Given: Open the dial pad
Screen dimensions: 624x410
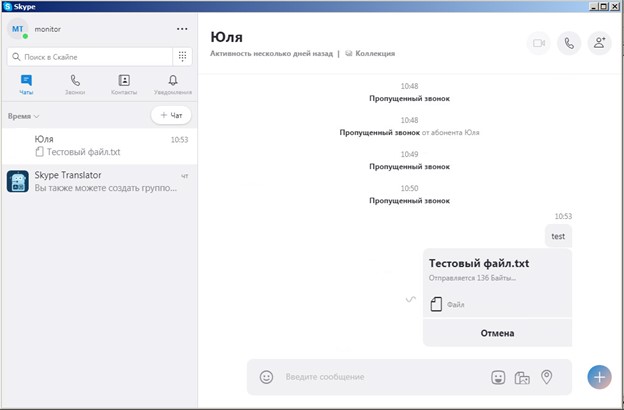Looking at the screenshot, I should (182, 57).
